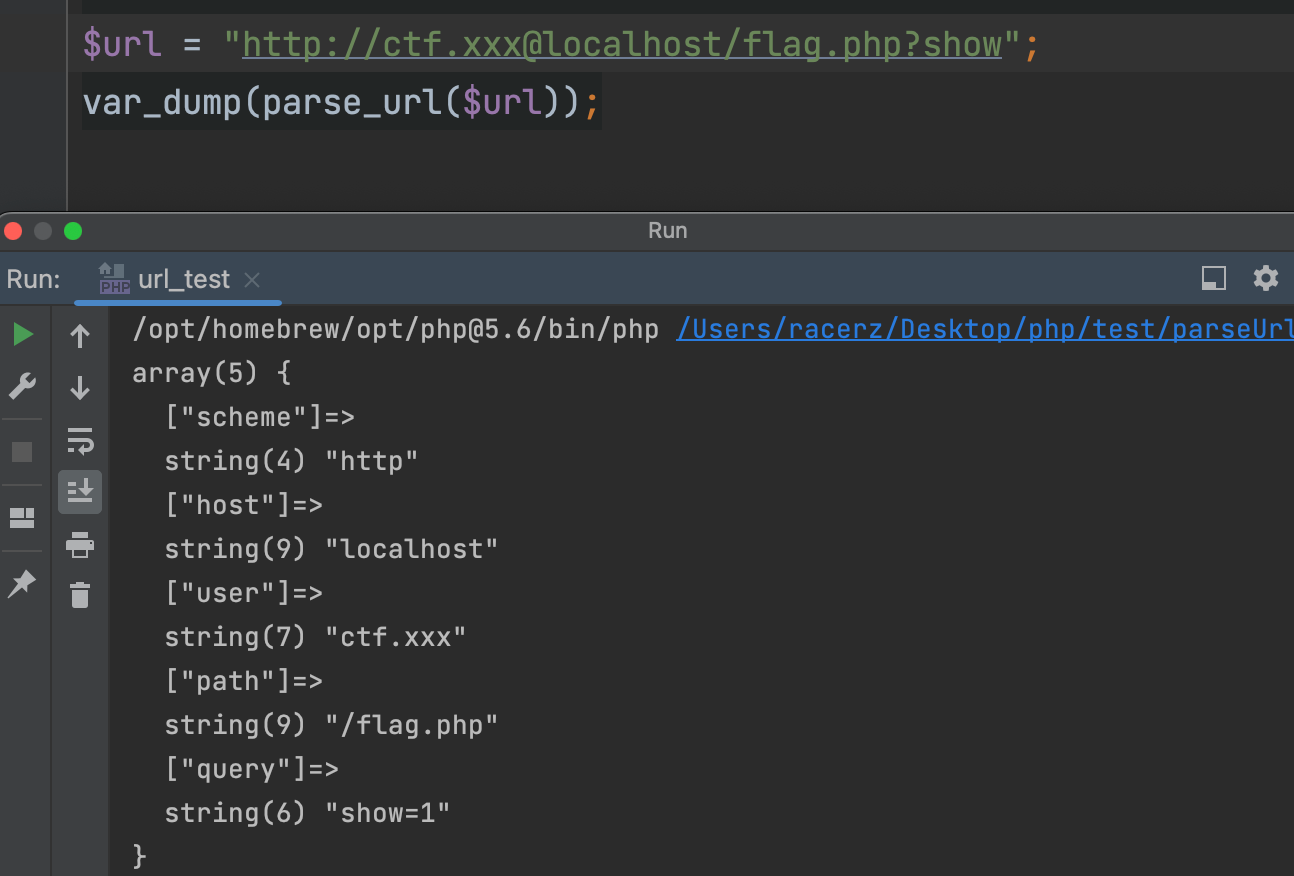Screen dimensions: 1294x876
Task: Pin the Run tab with pin icon
Action: coord(22,584)
